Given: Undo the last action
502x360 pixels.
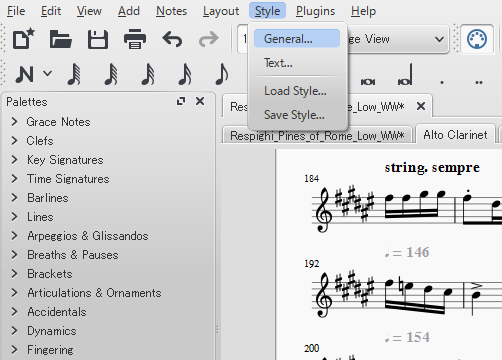Looking at the screenshot, I should coord(172,39).
